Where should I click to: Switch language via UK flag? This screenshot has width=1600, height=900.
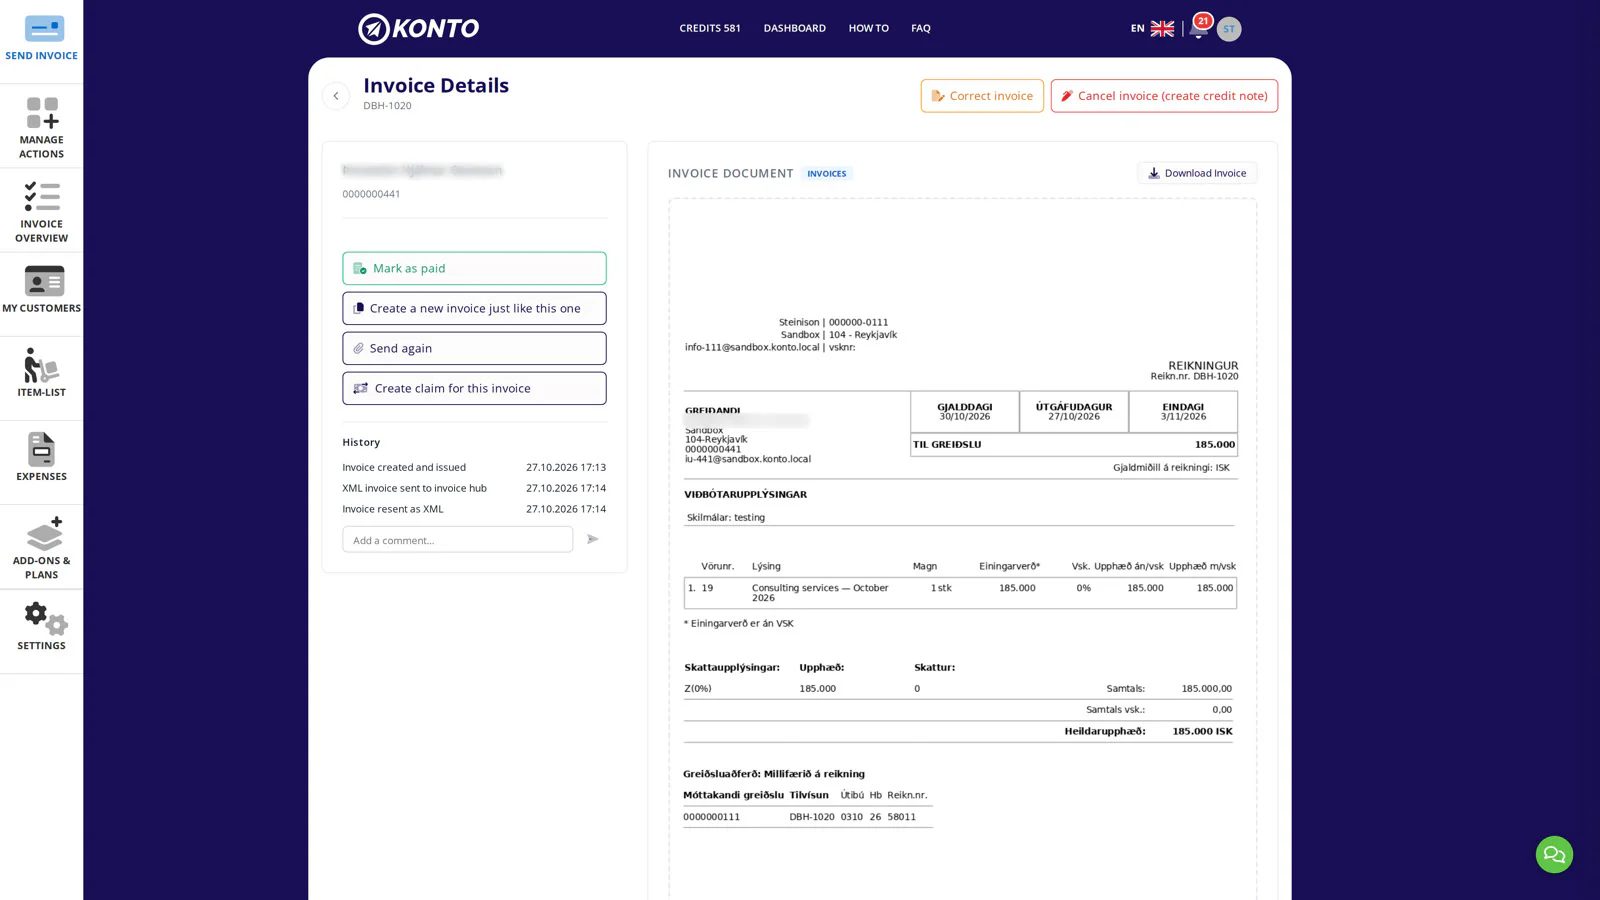point(1162,29)
